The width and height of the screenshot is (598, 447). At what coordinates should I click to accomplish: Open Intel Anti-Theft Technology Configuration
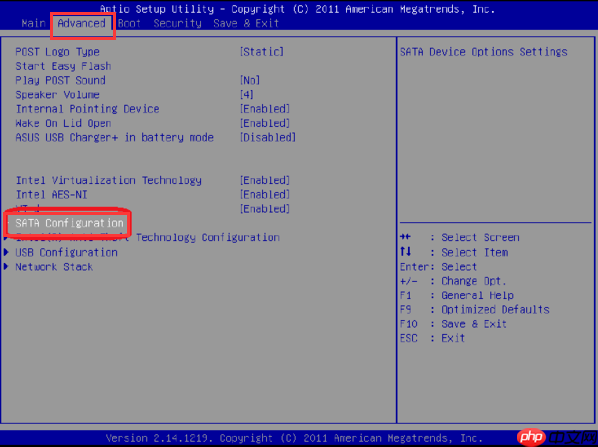148,238
